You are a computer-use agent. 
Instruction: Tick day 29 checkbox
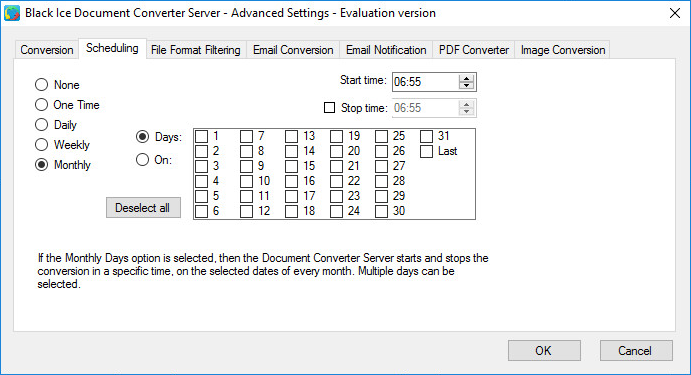tap(381, 196)
